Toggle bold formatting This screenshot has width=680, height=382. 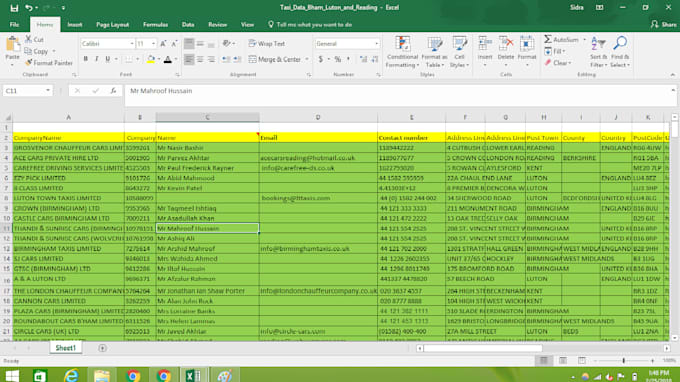[85, 59]
